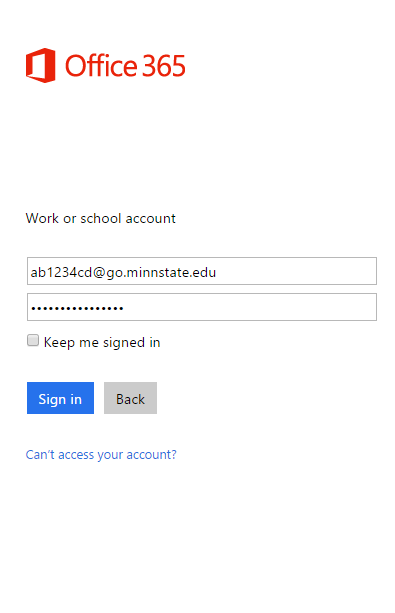This screenshot has height=613, width=395.
Task: Click the empty area inside the password box
Action: 250,307
